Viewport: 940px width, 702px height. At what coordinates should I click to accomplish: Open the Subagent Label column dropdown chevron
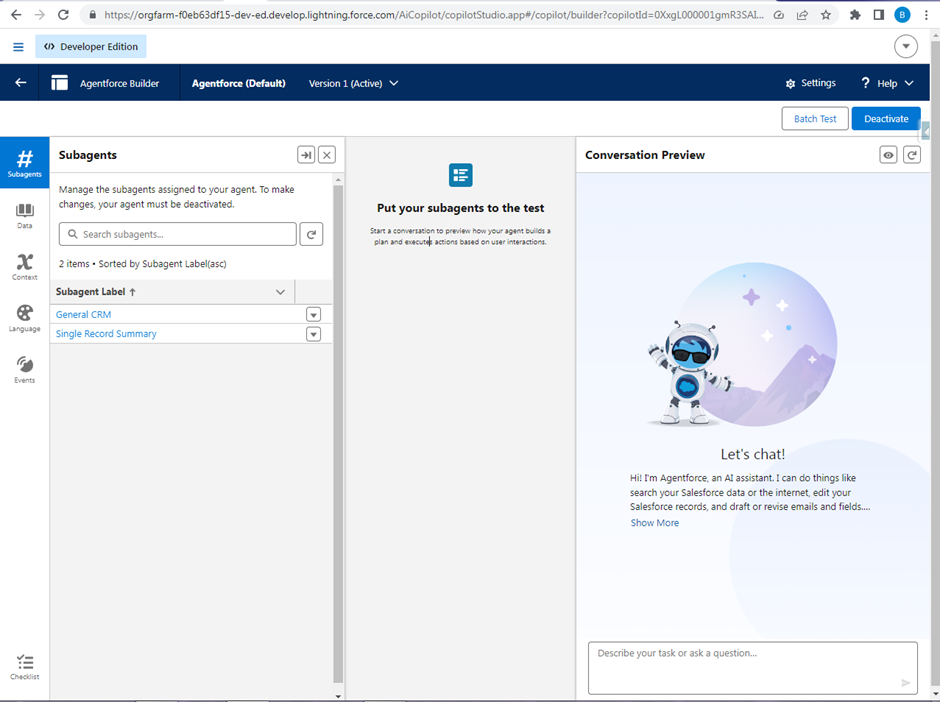pos(280,292)
